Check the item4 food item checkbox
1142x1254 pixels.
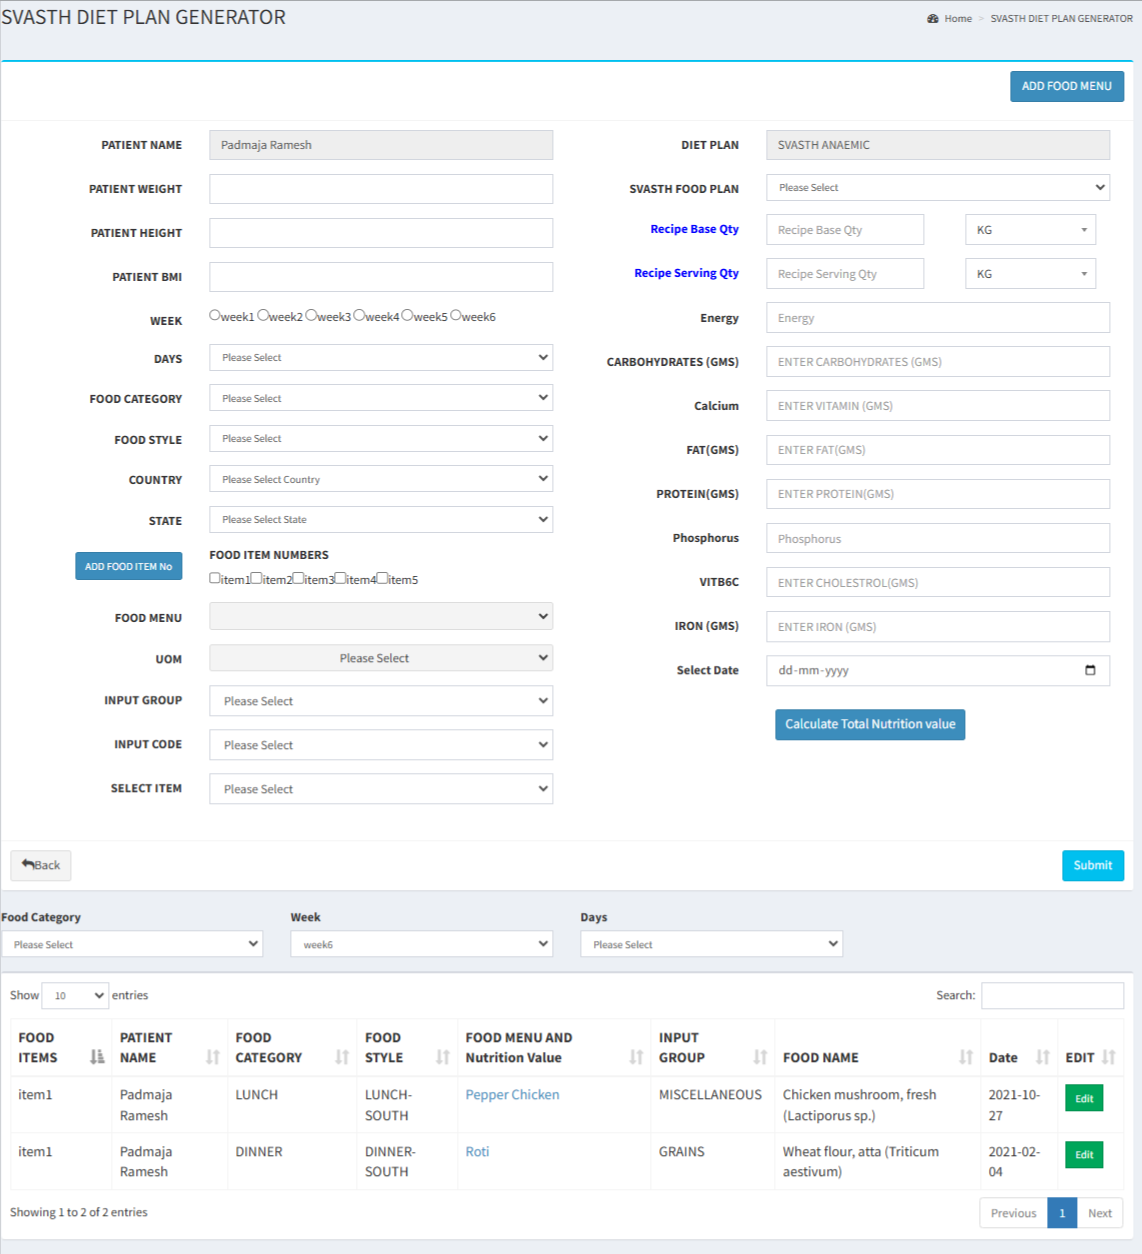click(x=341, y=578)
